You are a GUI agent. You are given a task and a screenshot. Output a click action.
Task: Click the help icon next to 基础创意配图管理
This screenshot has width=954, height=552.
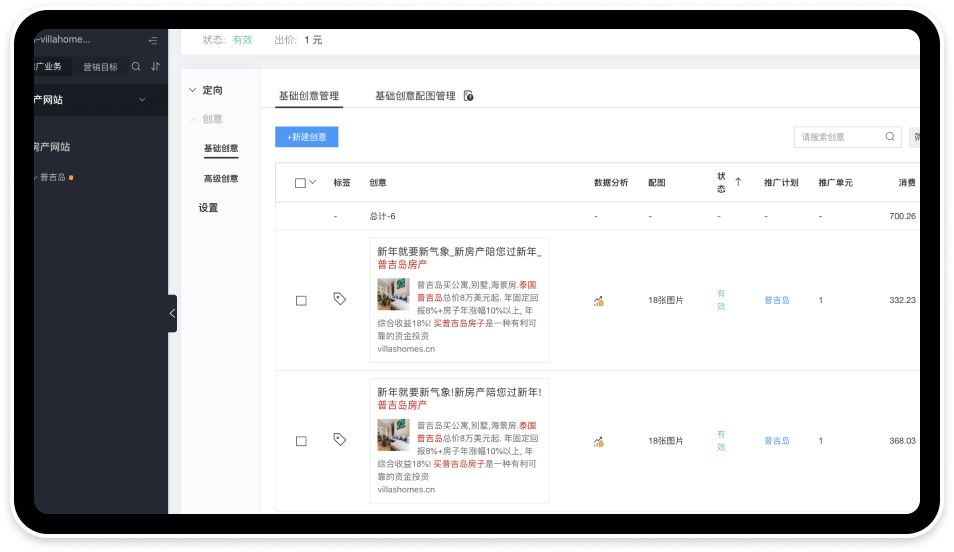click(x=469, y=97)
